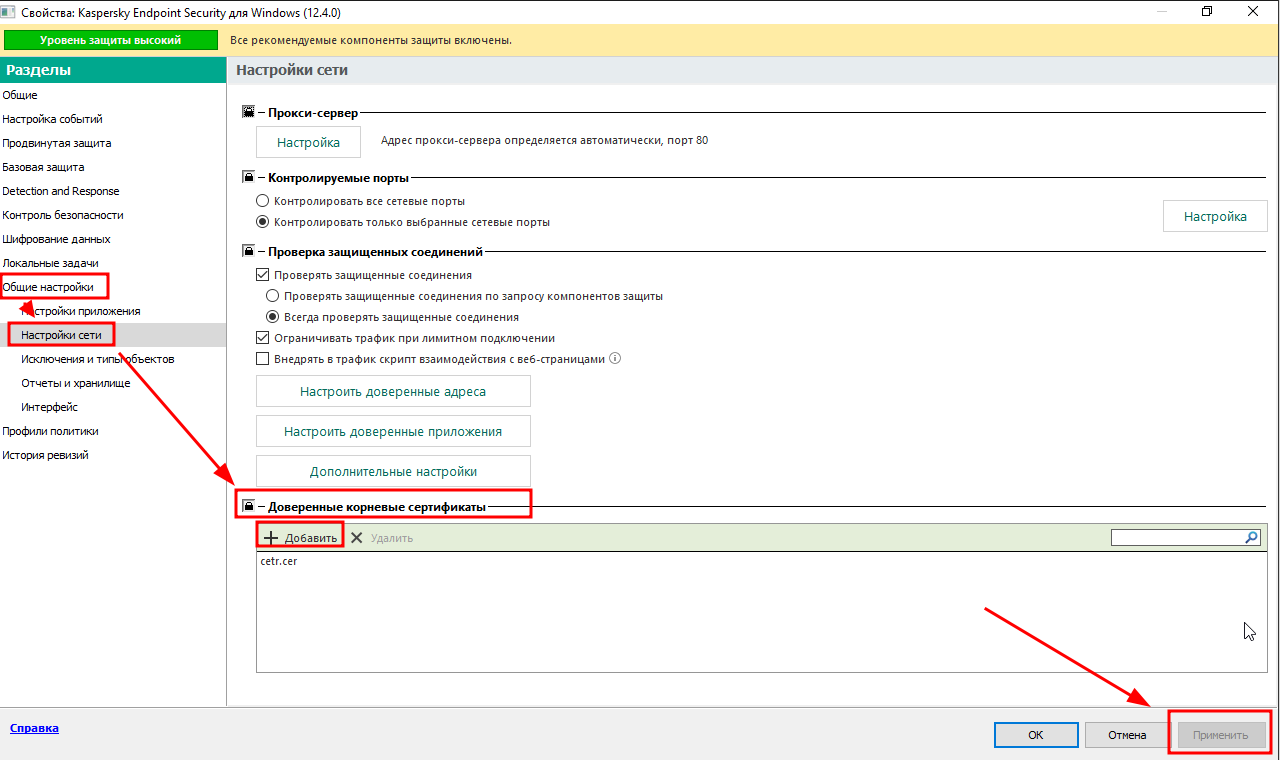This screenshot has width=1280, height=760.
Task: Click the X icon of Удалить
Action: coord(356,538)
